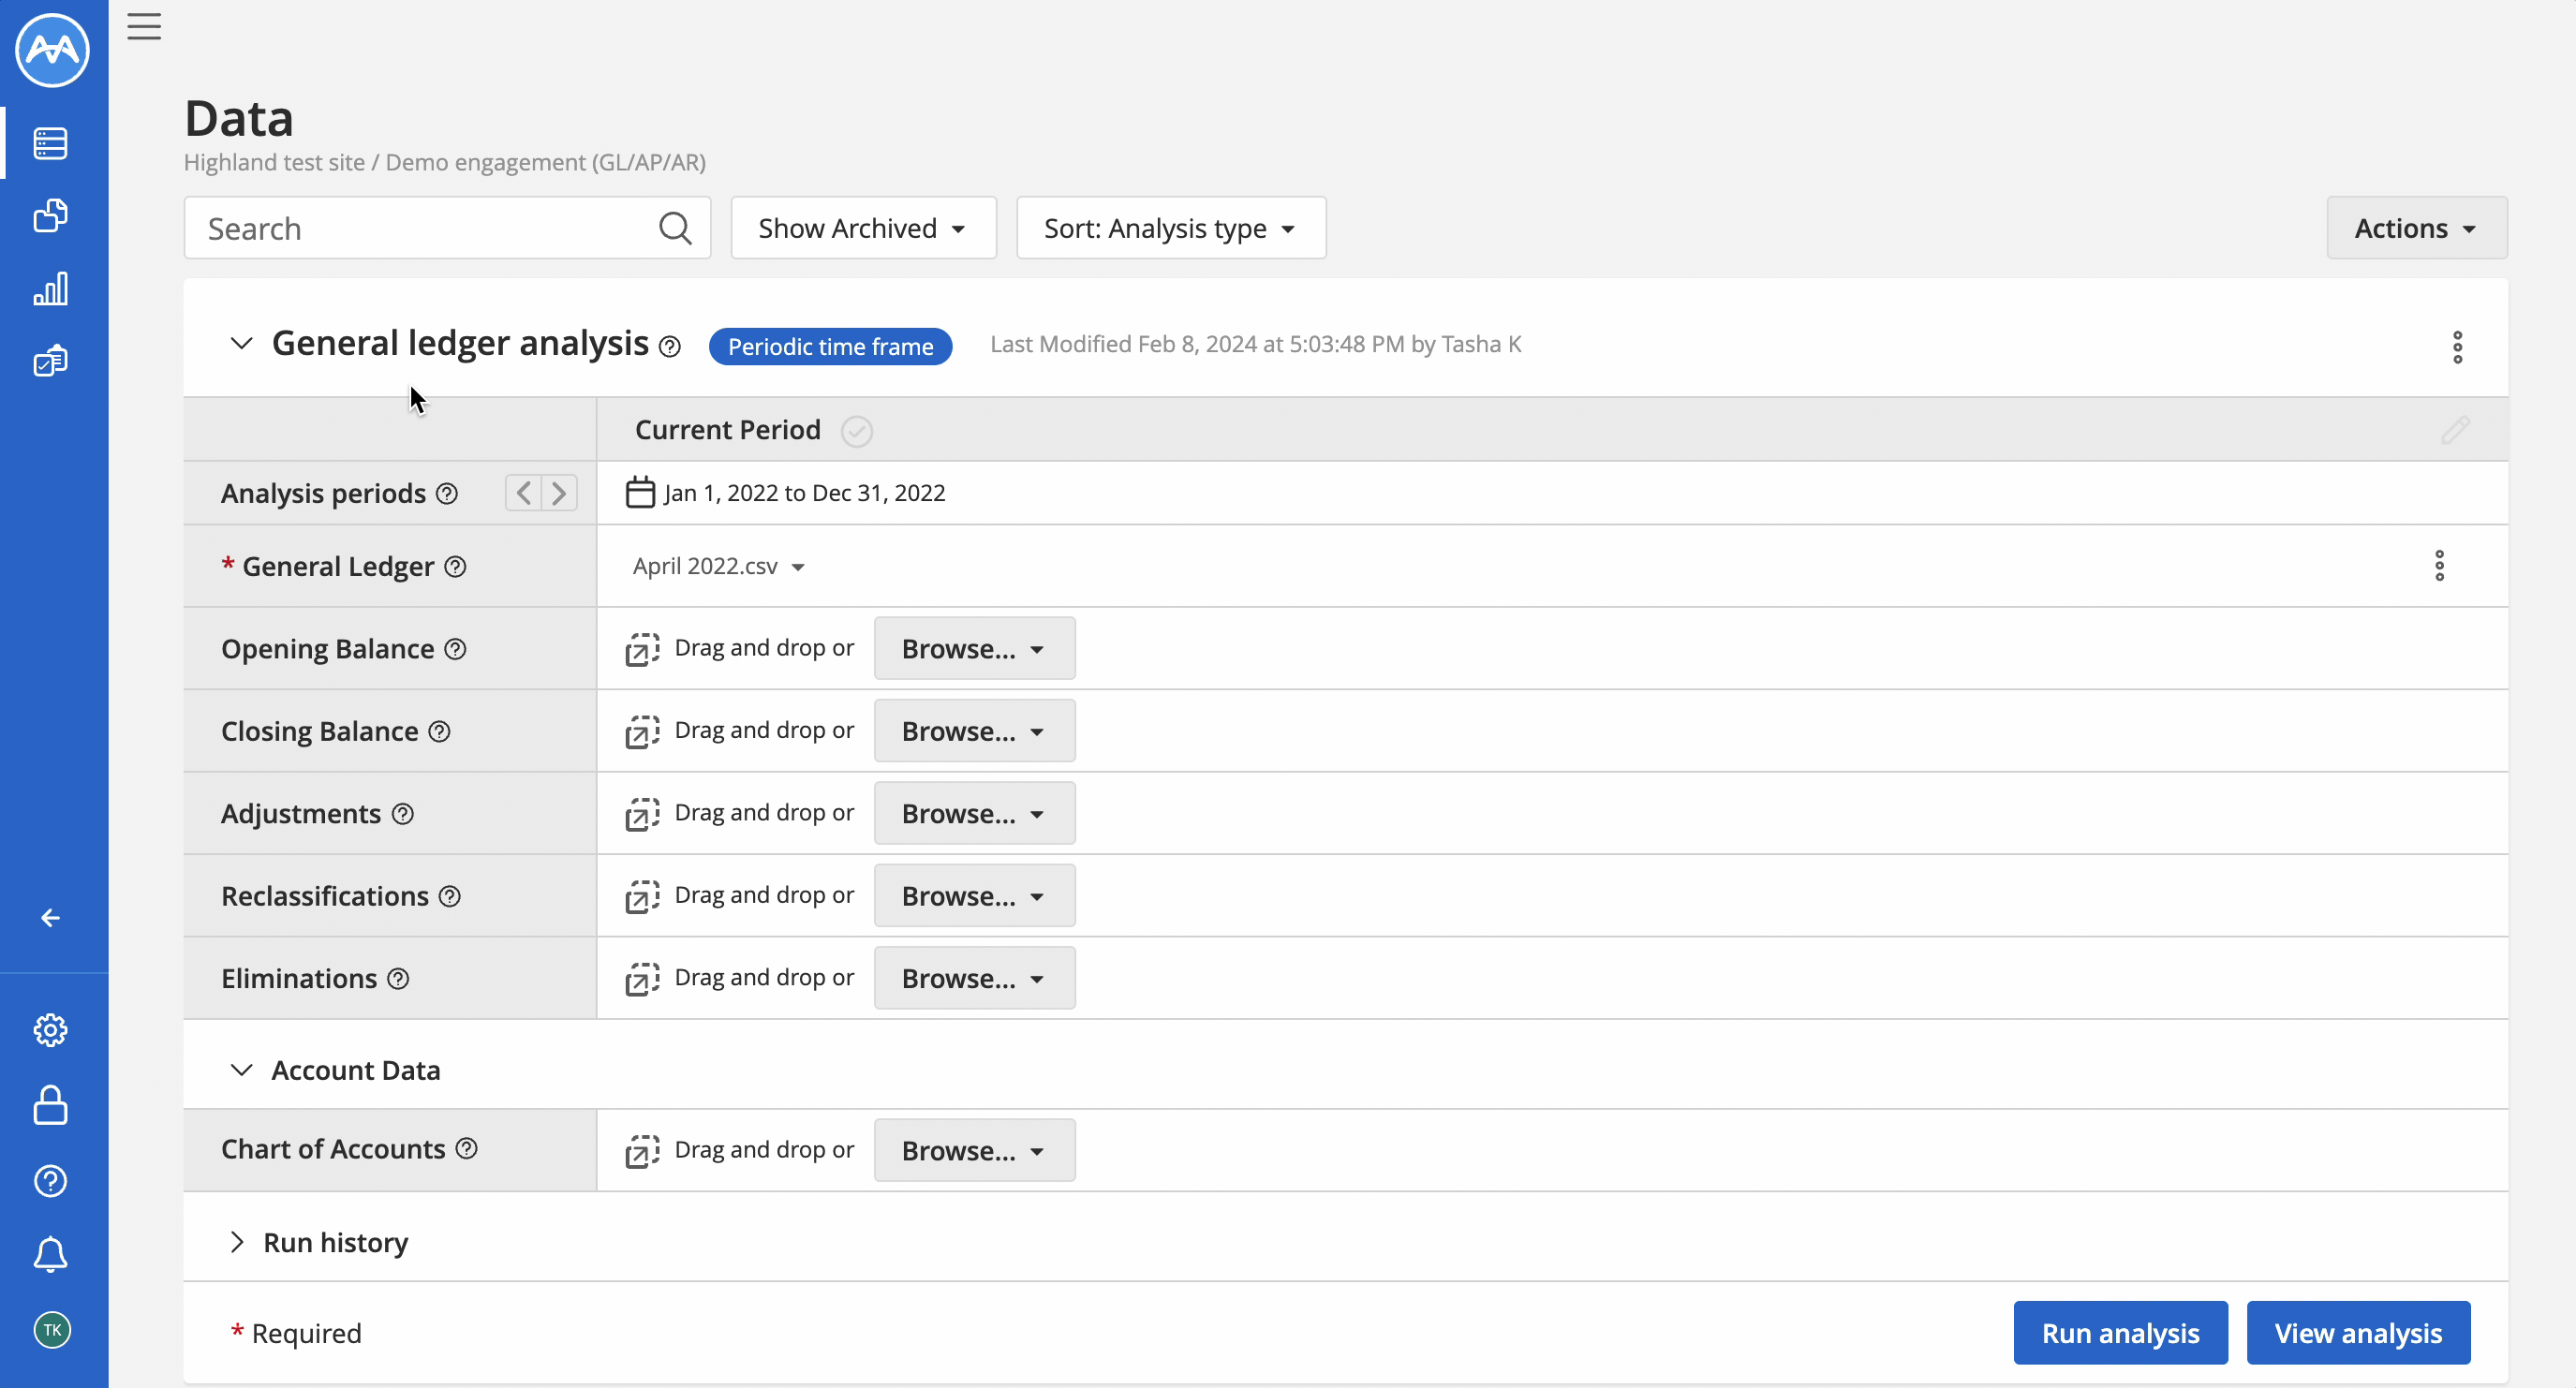This screenshot has height=1388, width=2576.
Task: Open Browse dropdown for Opening Balance
Action: (974, 649)
